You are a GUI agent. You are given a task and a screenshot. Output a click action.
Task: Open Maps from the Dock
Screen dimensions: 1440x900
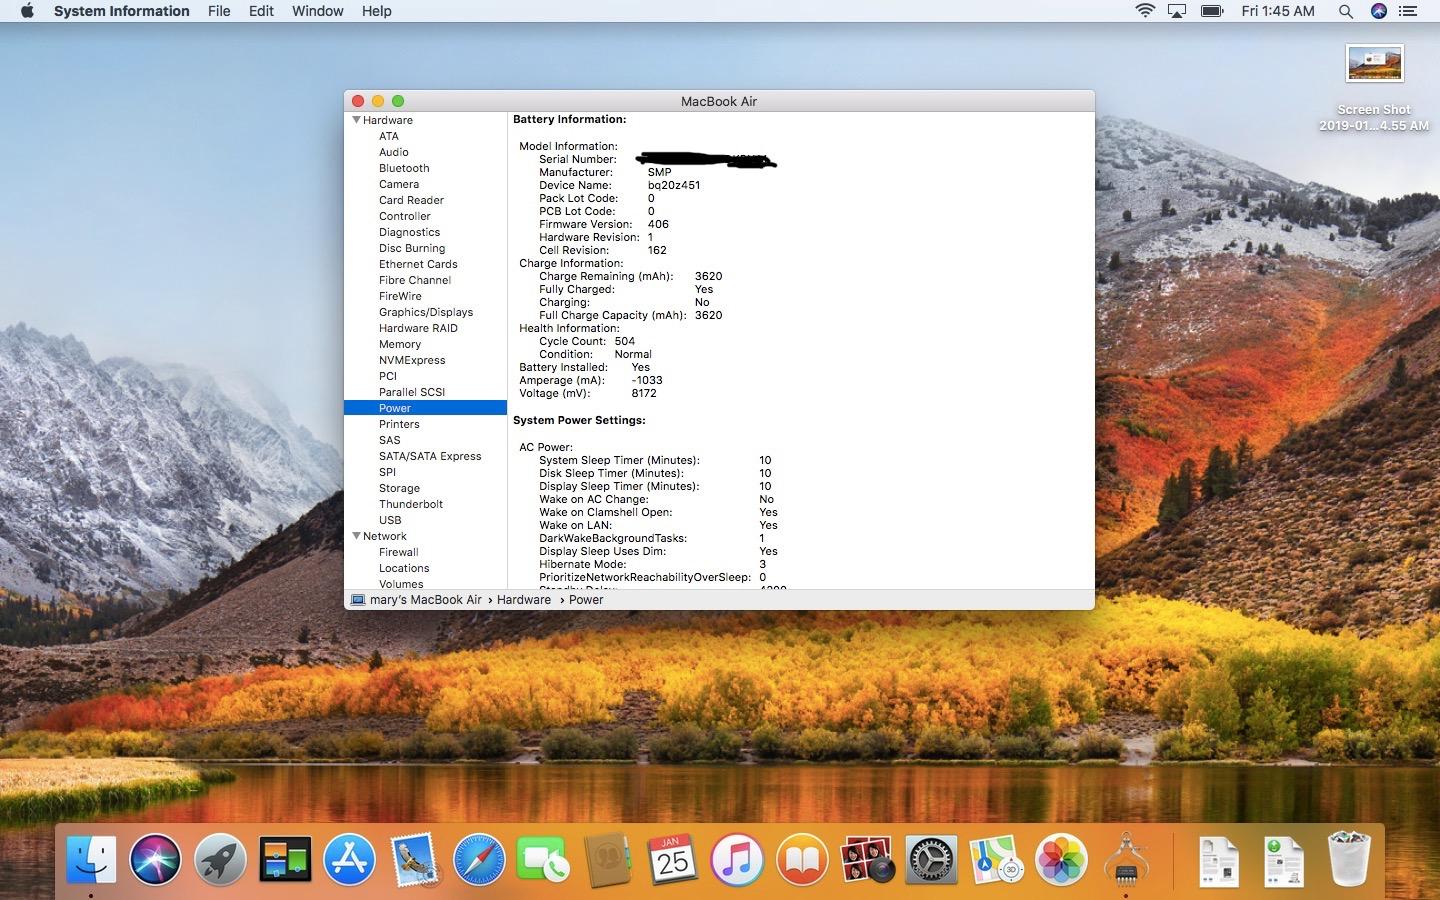click(x=996, y=859)
